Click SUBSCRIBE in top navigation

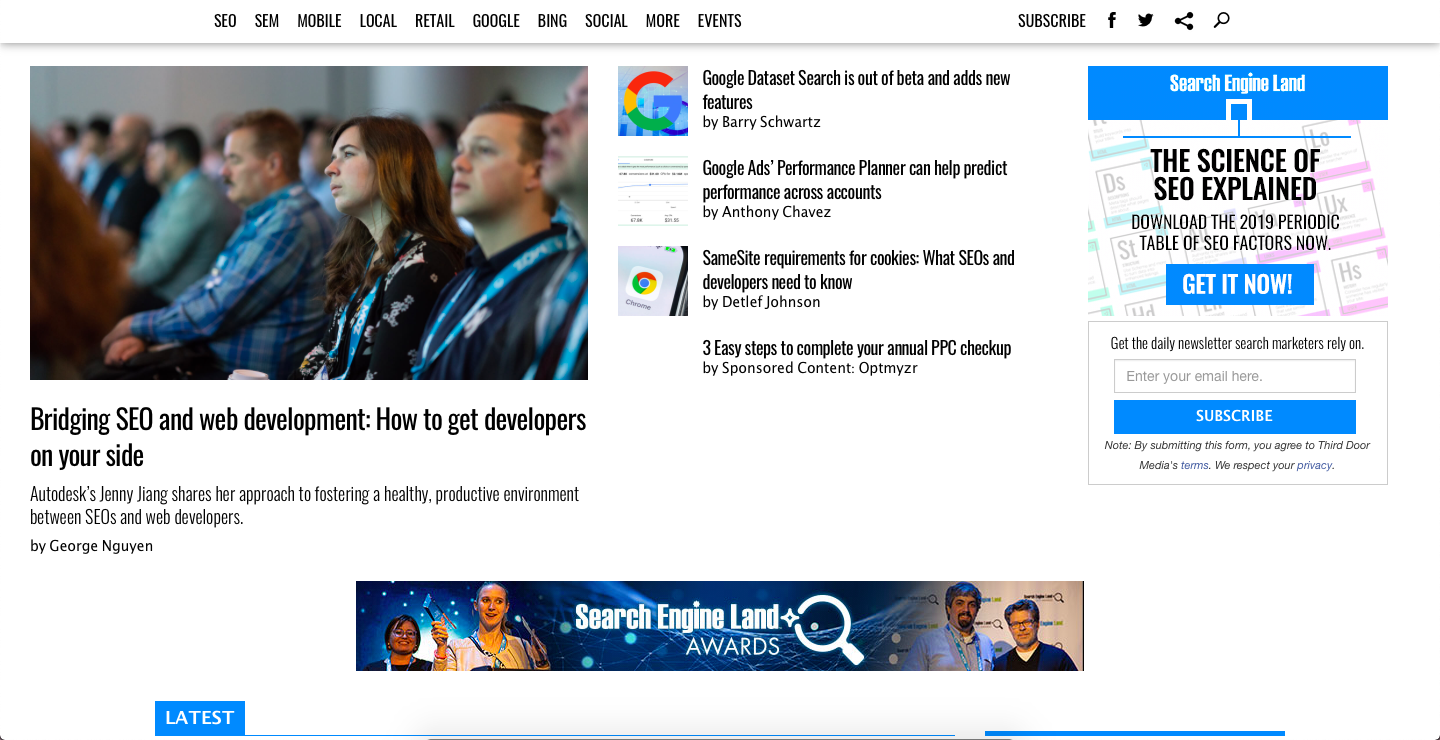pos(1052,21)
